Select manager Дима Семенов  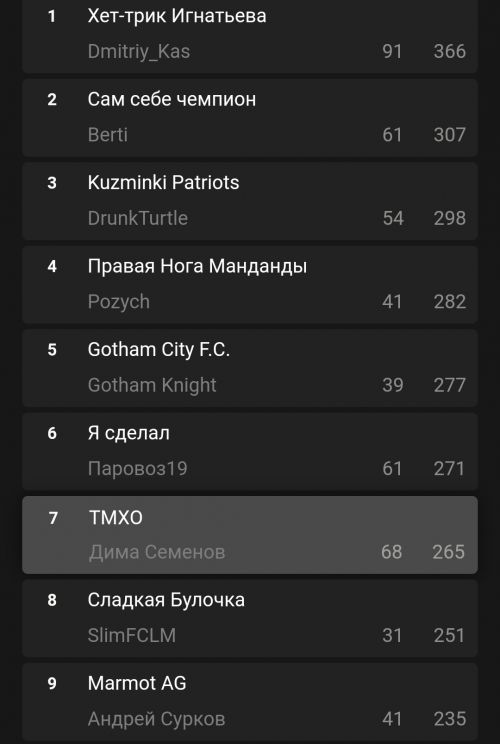(x=157, y=552)
